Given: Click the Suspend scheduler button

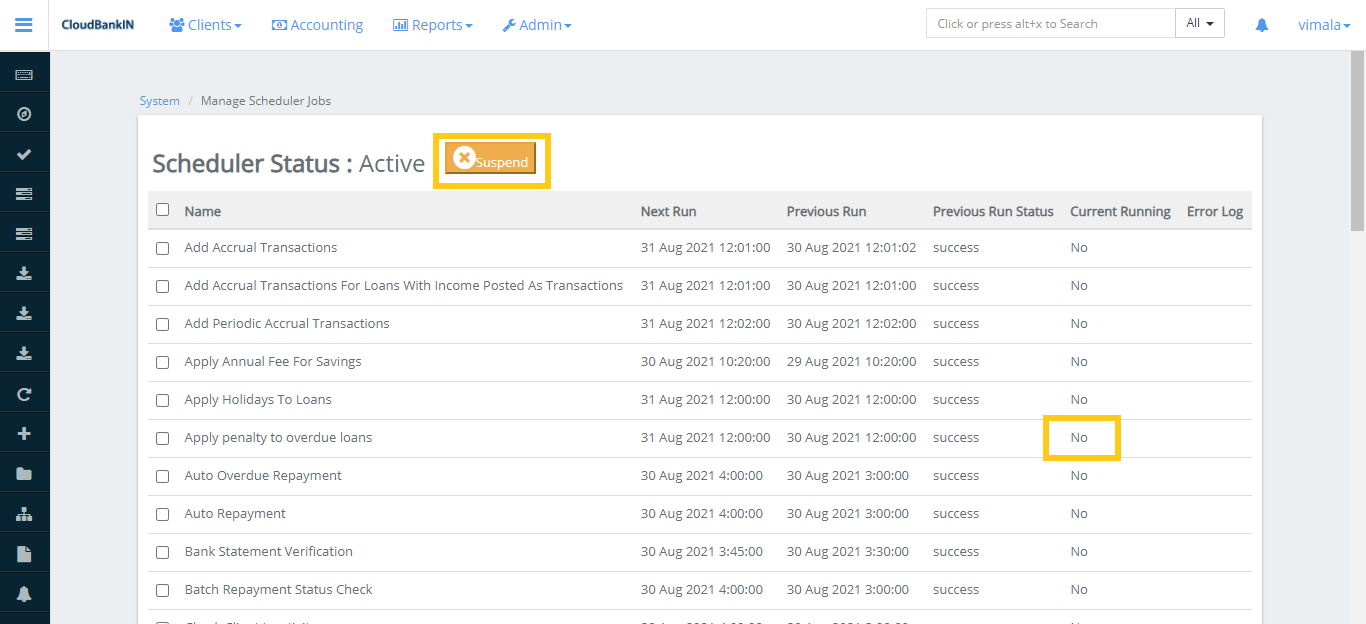Looking at the screenshot, I should click(x=491, y=158).
